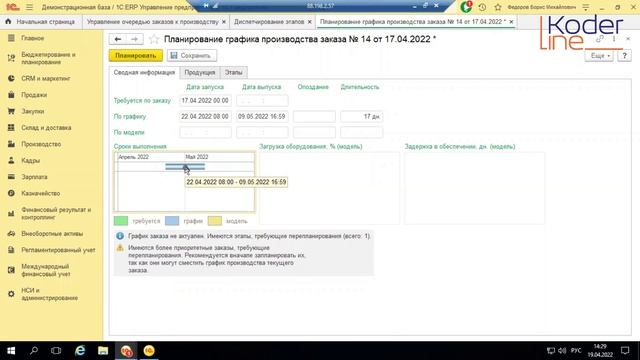
Task: Open Бюджетирование и планирование section
Action: tap(48, 58)
